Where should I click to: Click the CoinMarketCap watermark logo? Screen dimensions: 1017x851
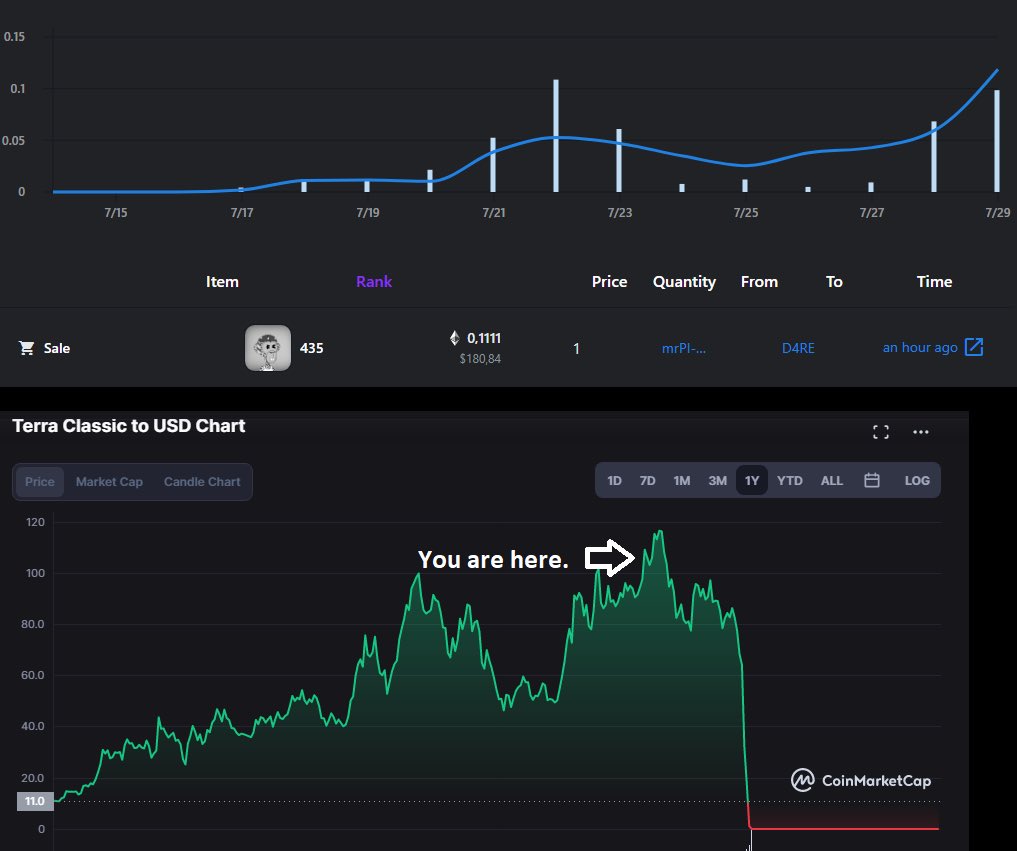802,779
